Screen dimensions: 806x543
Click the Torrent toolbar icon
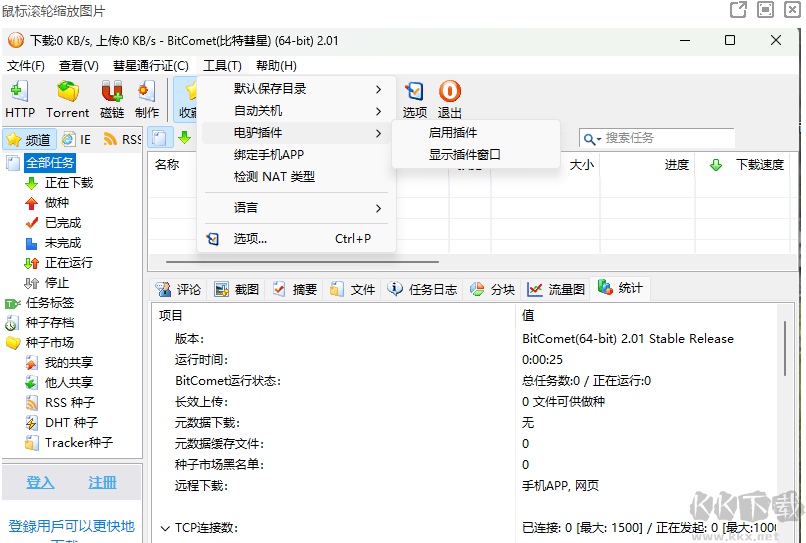(67, 99)
